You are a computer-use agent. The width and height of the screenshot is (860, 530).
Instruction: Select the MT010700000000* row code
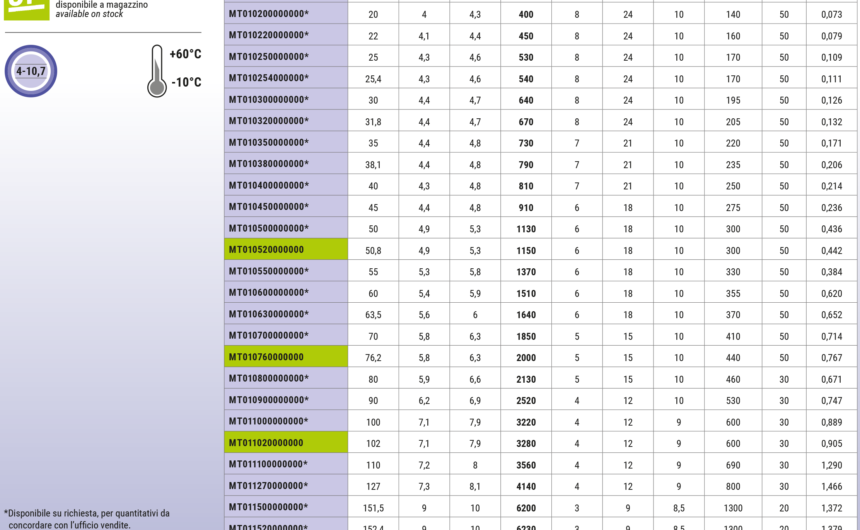coord(268,336)
